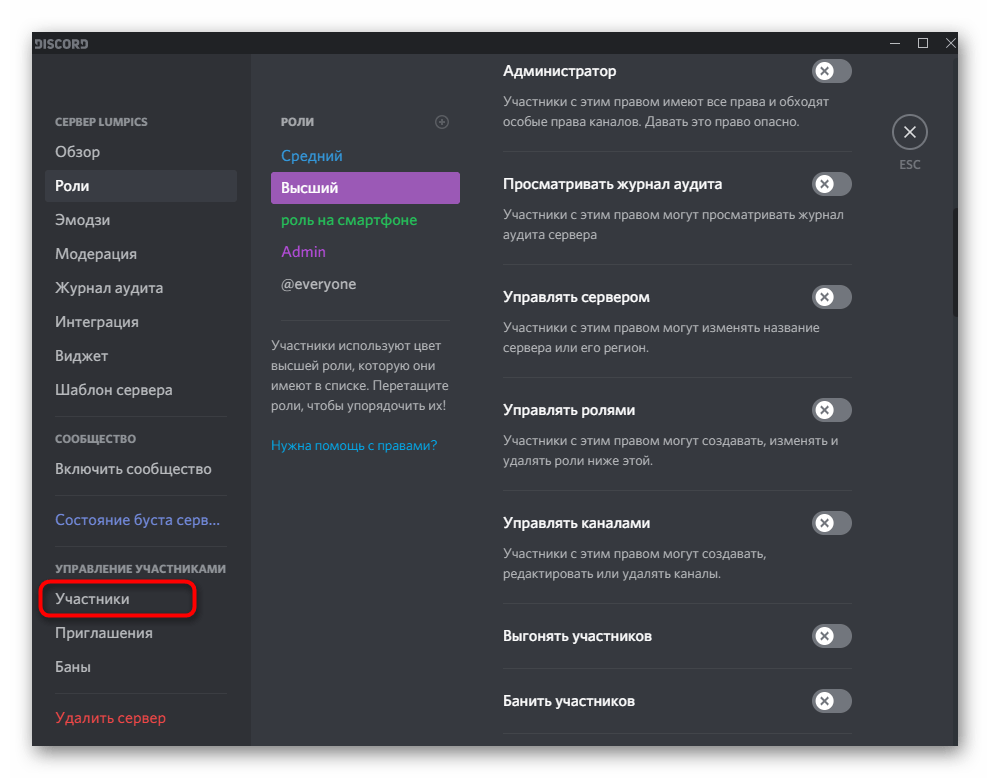This screenshot has height=778, width=990.
Task: Add a new role with plus icon
Action: [442, 122]
